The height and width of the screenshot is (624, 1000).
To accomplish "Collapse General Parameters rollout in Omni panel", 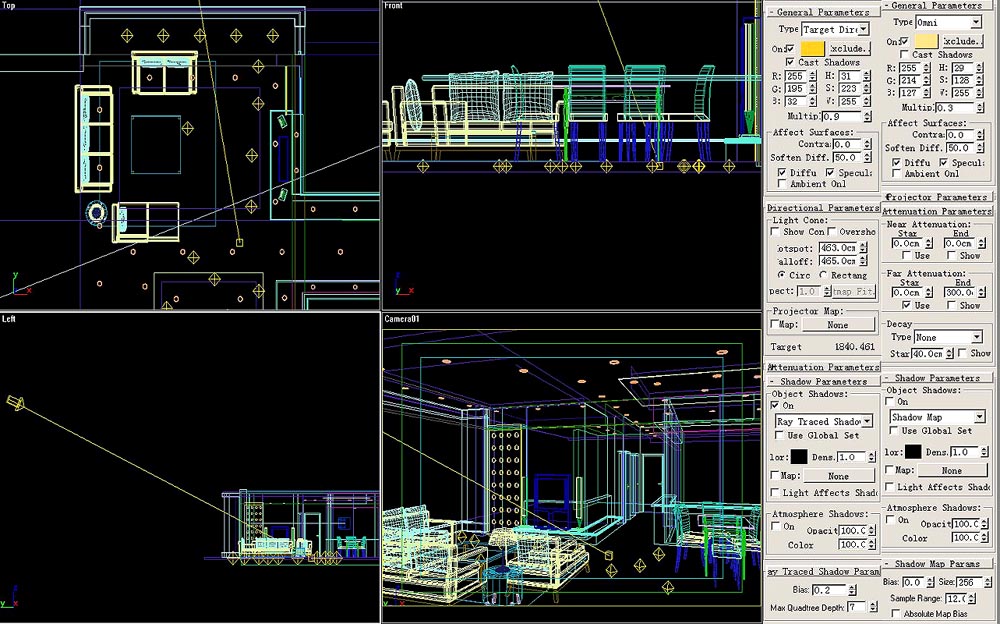I will point(937,5).
